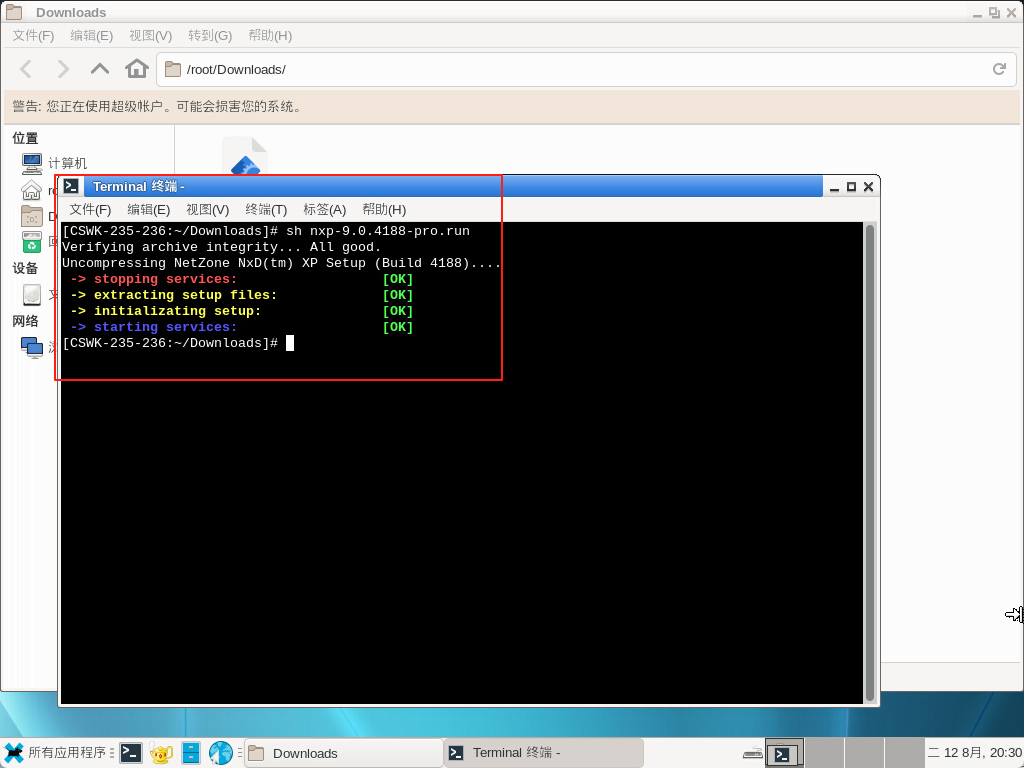Open file manager 视图(V) menu
Viewport: 1024px width, 768px height.
tap(150, 36)
